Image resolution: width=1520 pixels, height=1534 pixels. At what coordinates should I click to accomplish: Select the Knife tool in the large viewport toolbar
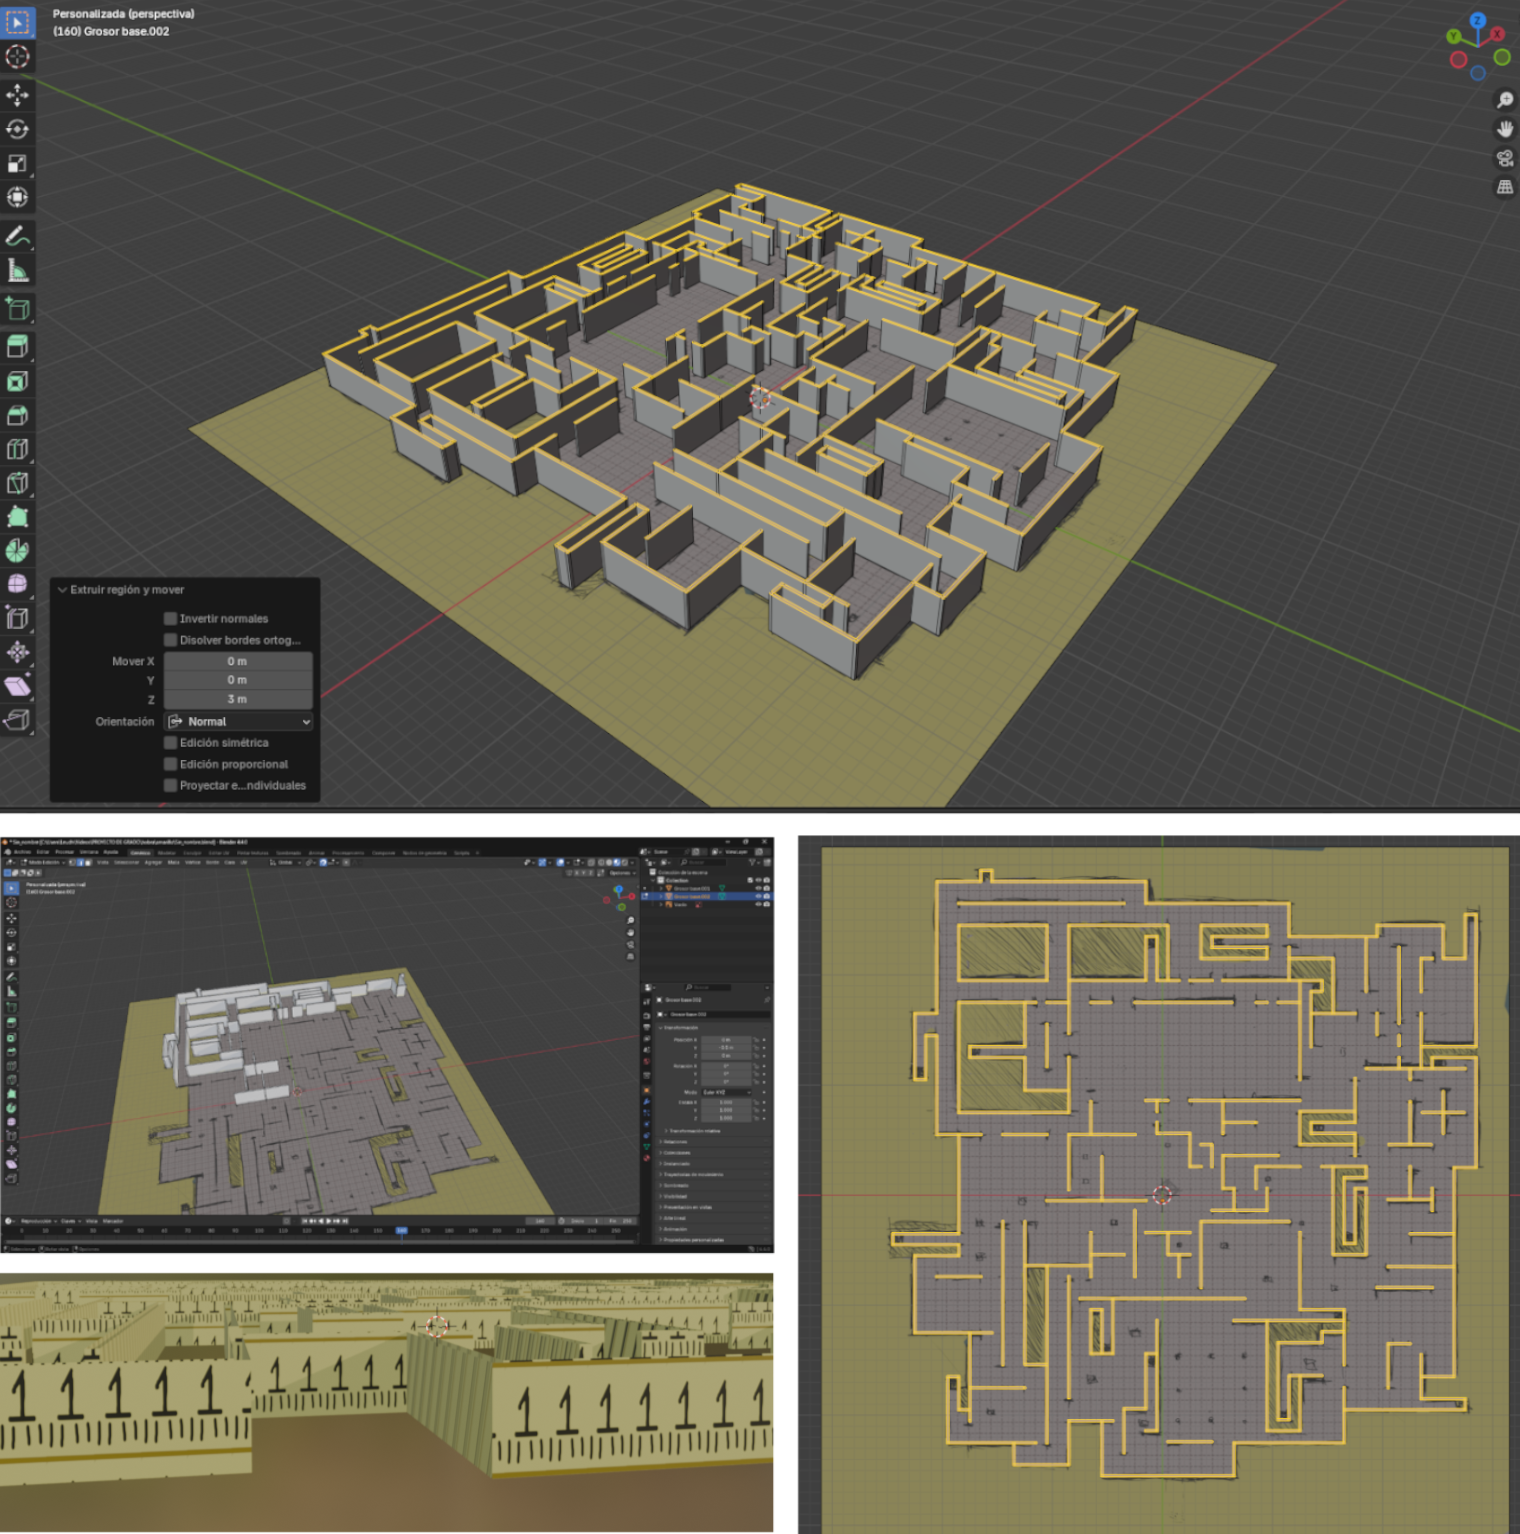(x=18, y=483)
